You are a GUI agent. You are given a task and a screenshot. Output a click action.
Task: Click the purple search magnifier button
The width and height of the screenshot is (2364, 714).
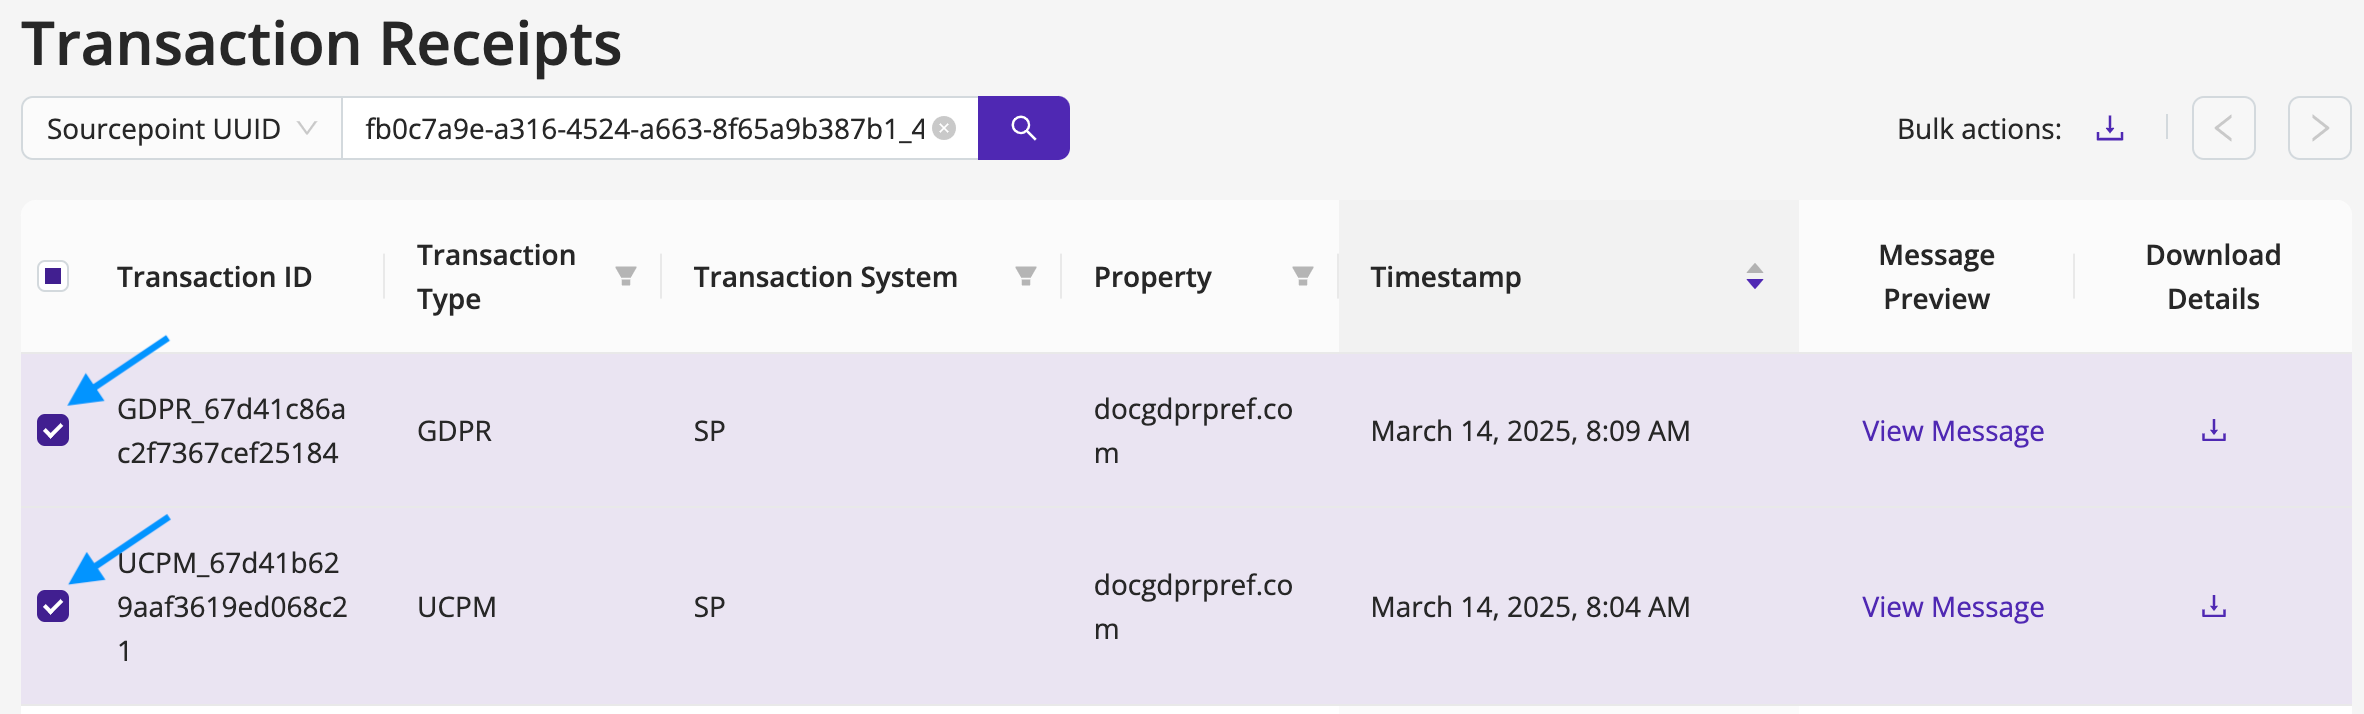click(x=1023, y=128)
